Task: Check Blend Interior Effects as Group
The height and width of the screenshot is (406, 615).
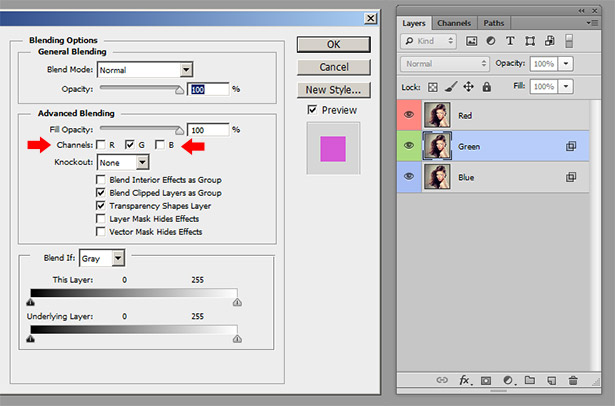Action: [x=101, y=180]
